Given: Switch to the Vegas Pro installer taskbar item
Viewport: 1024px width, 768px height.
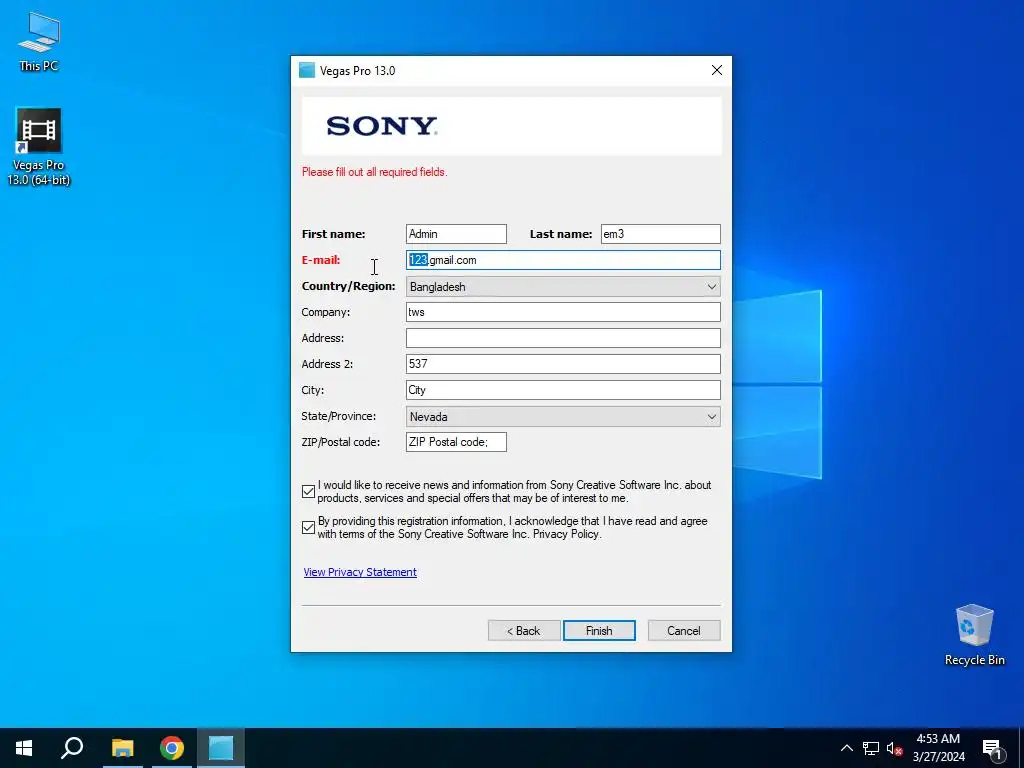Looking at the screenshot, I should point(221,748).
